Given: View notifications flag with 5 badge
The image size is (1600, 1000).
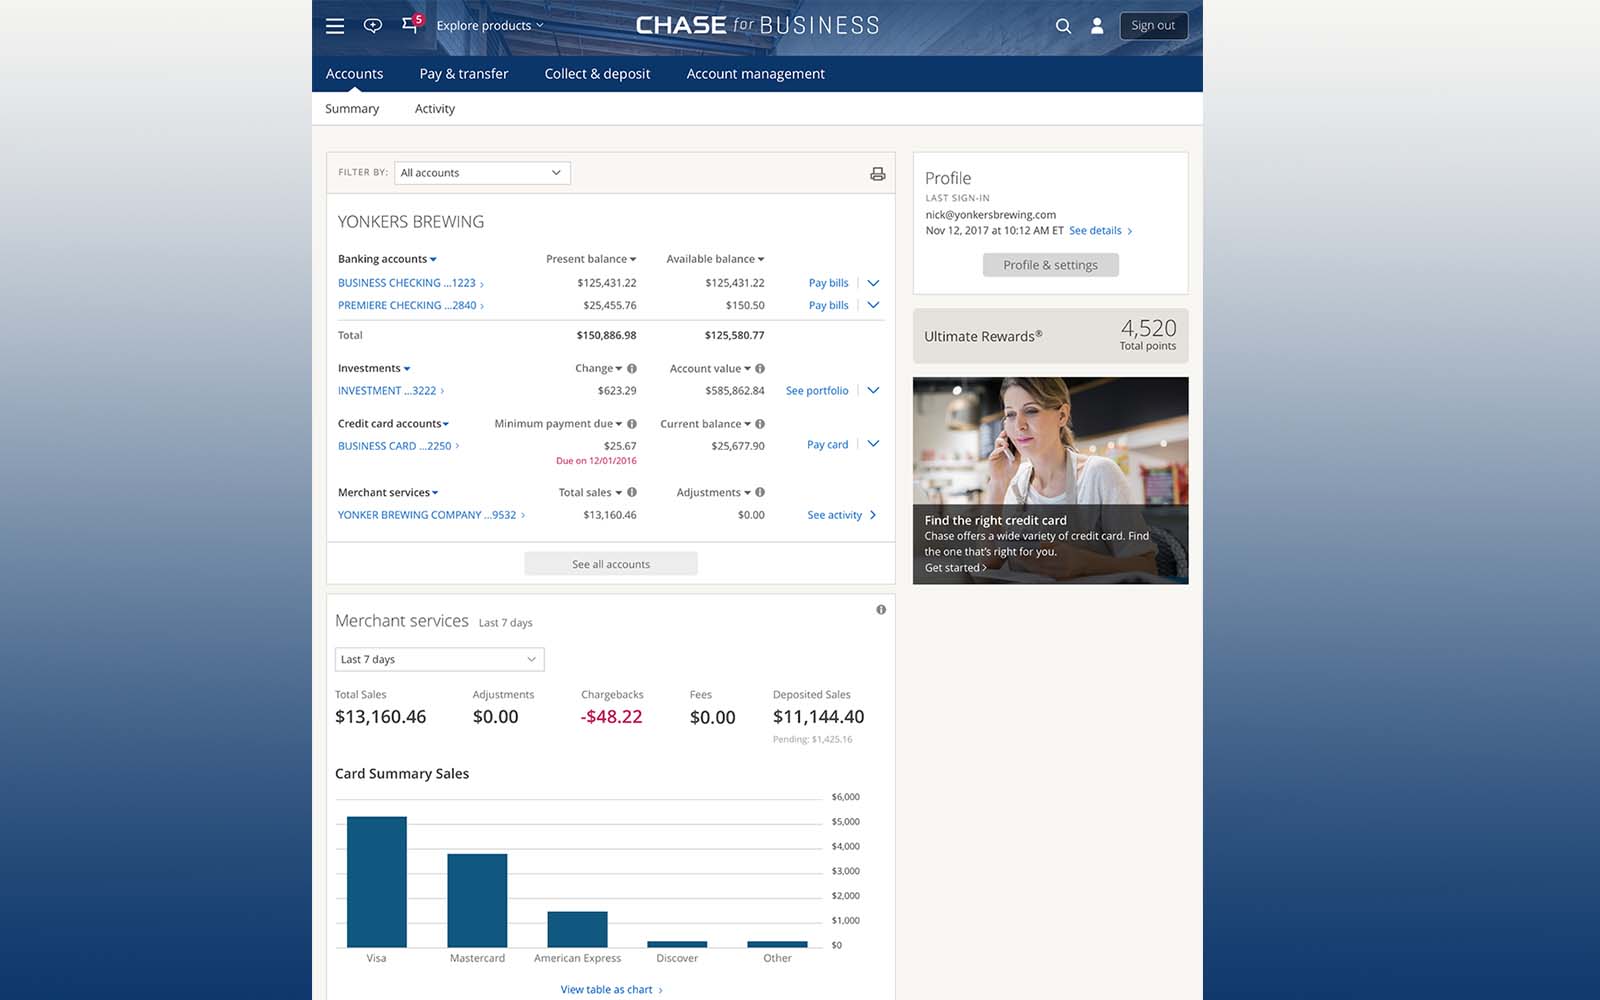Looking at the screenshot, I should 411,24.
